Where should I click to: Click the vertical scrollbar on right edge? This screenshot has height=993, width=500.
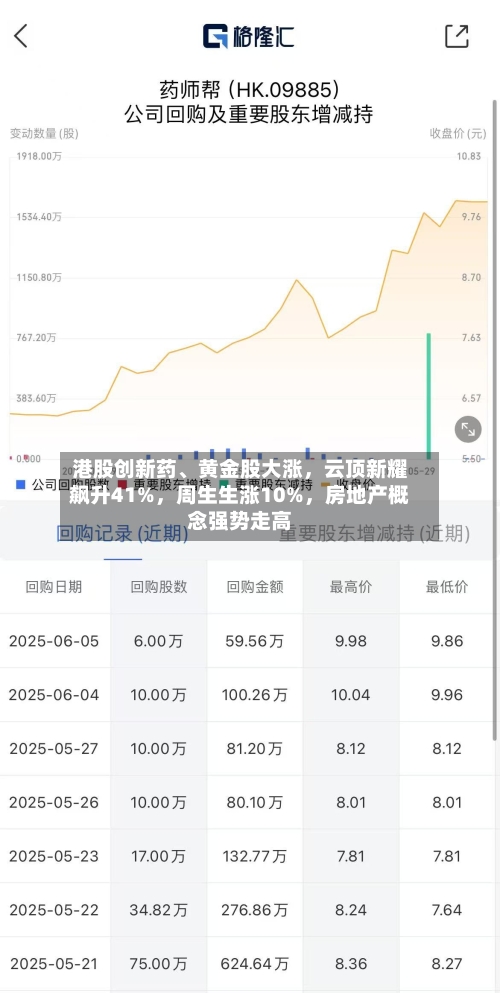495,418
